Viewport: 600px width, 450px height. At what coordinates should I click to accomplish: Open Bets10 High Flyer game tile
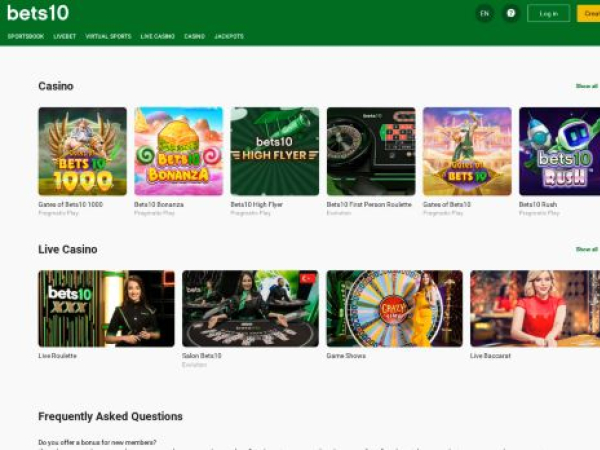[x=274, y=151]
